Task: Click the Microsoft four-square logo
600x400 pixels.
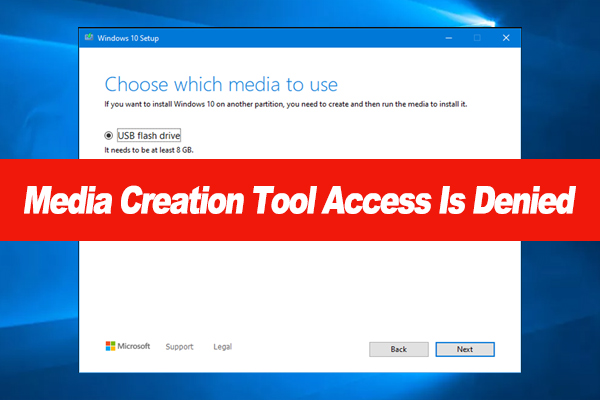Action: [x=111, y=347]
